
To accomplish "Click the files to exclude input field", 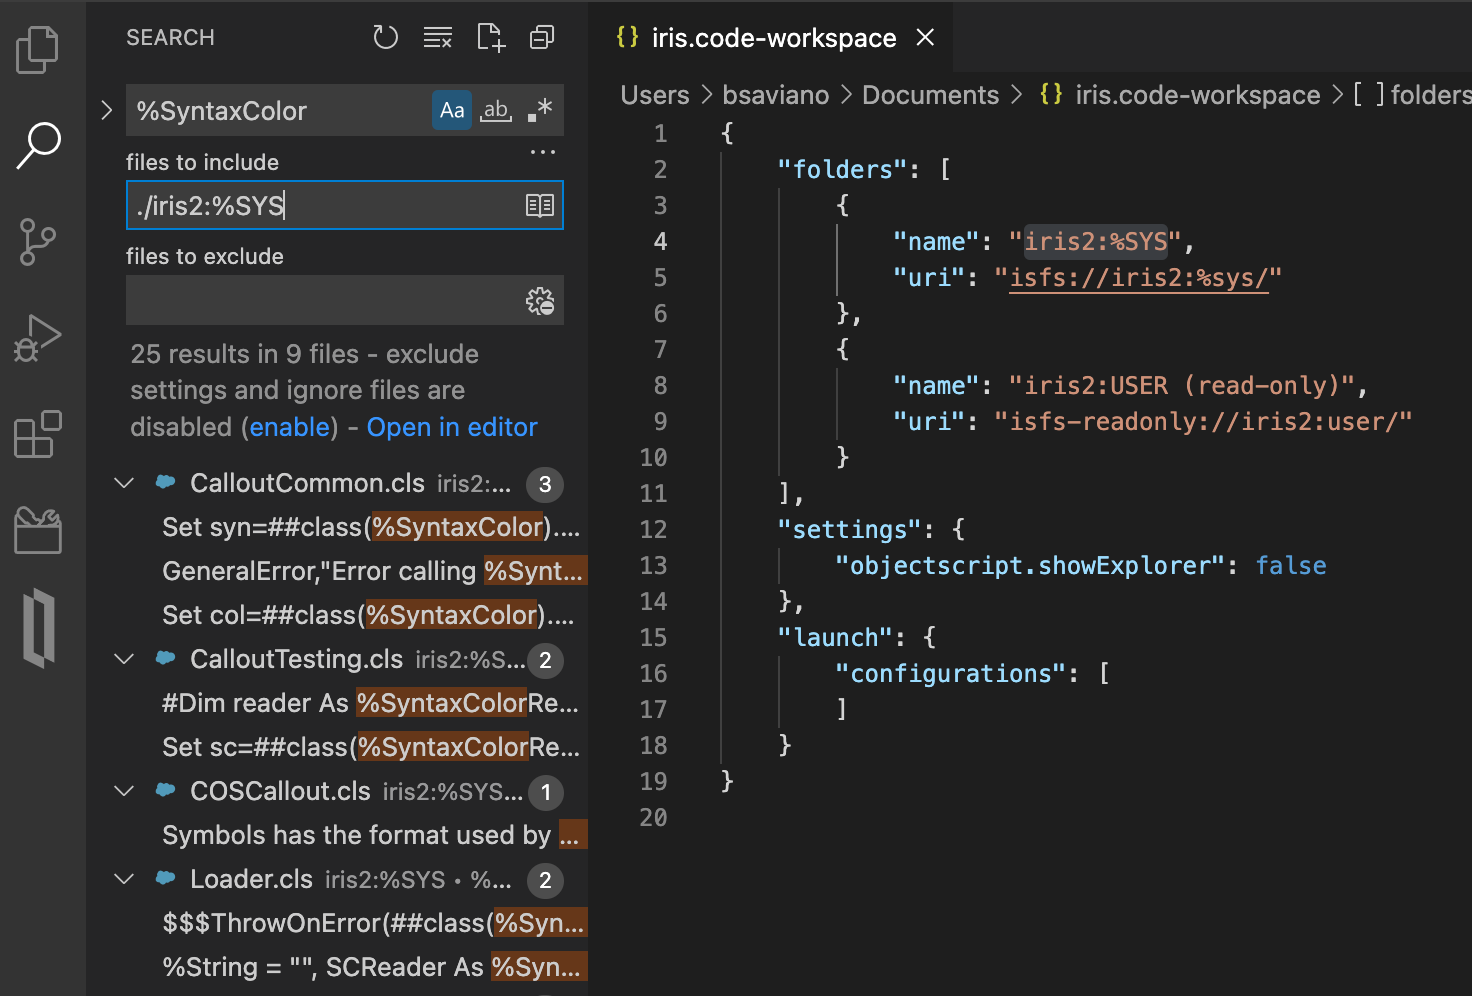I will pos(320,300).
